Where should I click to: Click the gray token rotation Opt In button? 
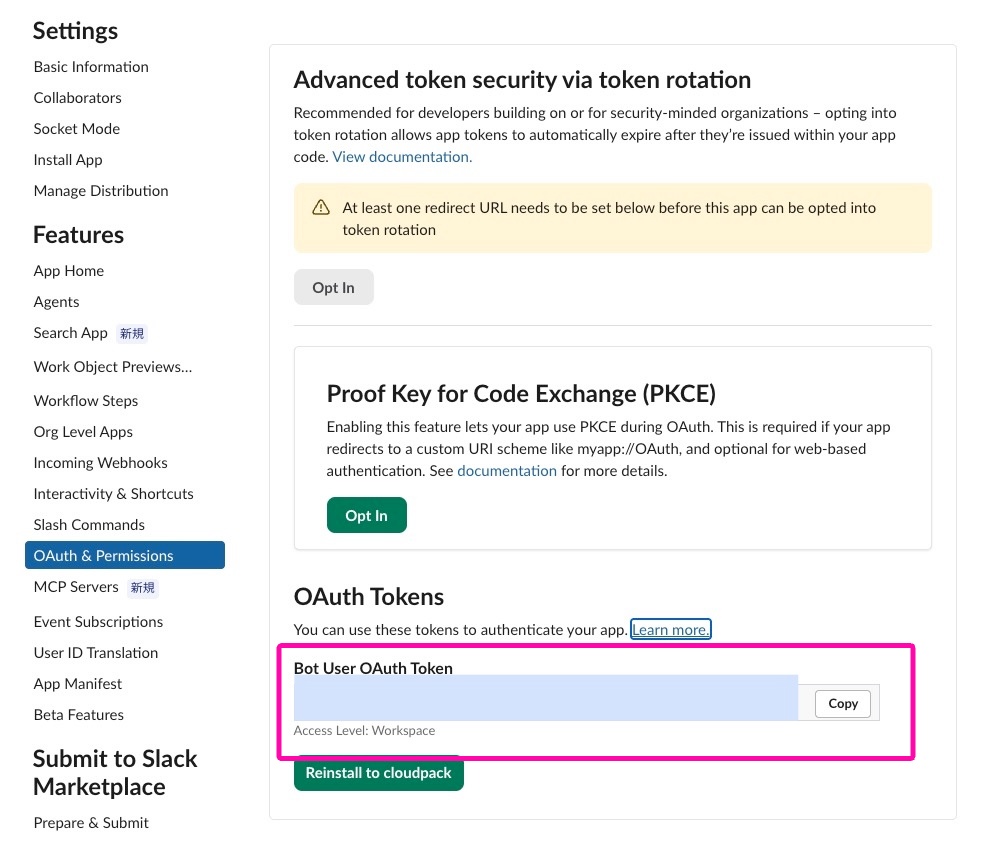tap(333, 287)
